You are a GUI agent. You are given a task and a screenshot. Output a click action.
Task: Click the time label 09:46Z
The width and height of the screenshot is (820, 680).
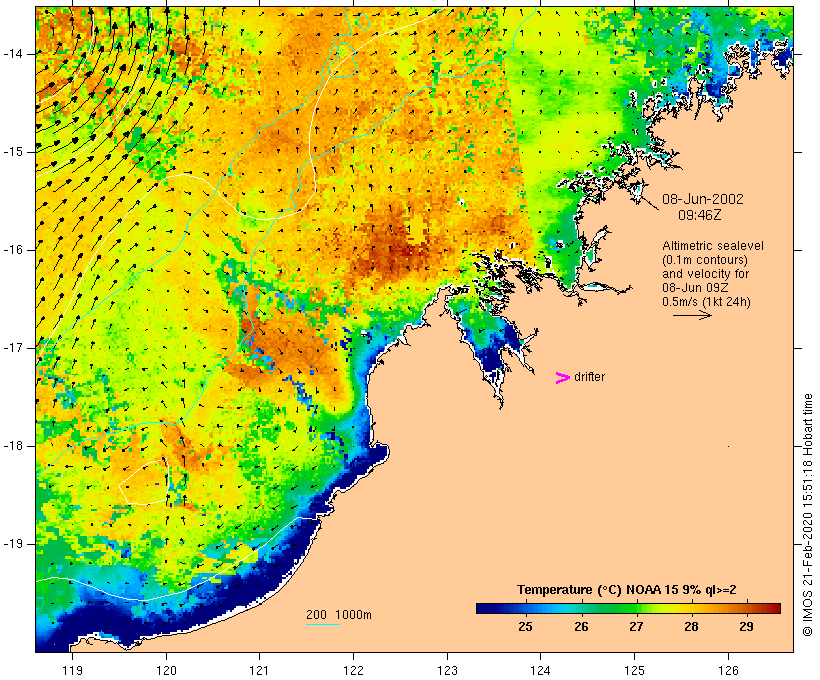(x=699, y=215)
